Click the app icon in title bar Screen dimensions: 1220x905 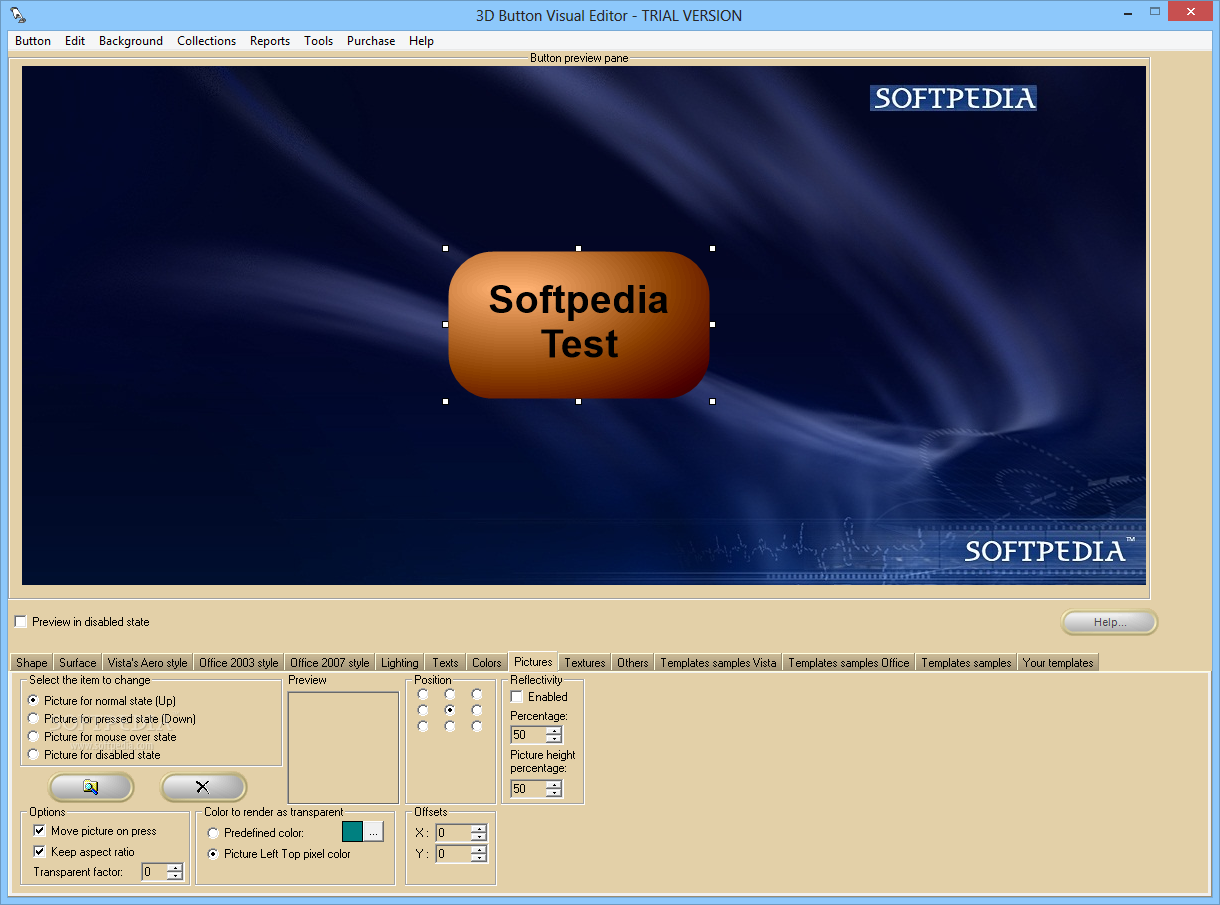click(18, 15)
